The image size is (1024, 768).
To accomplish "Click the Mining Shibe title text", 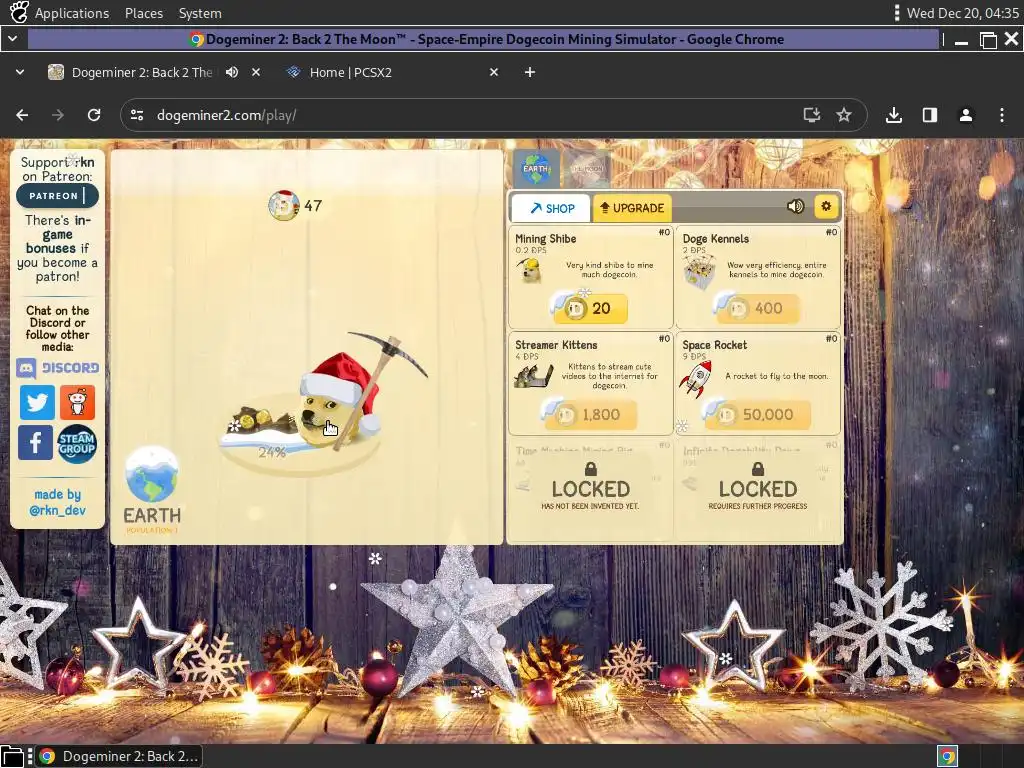I will click(545, 238).
